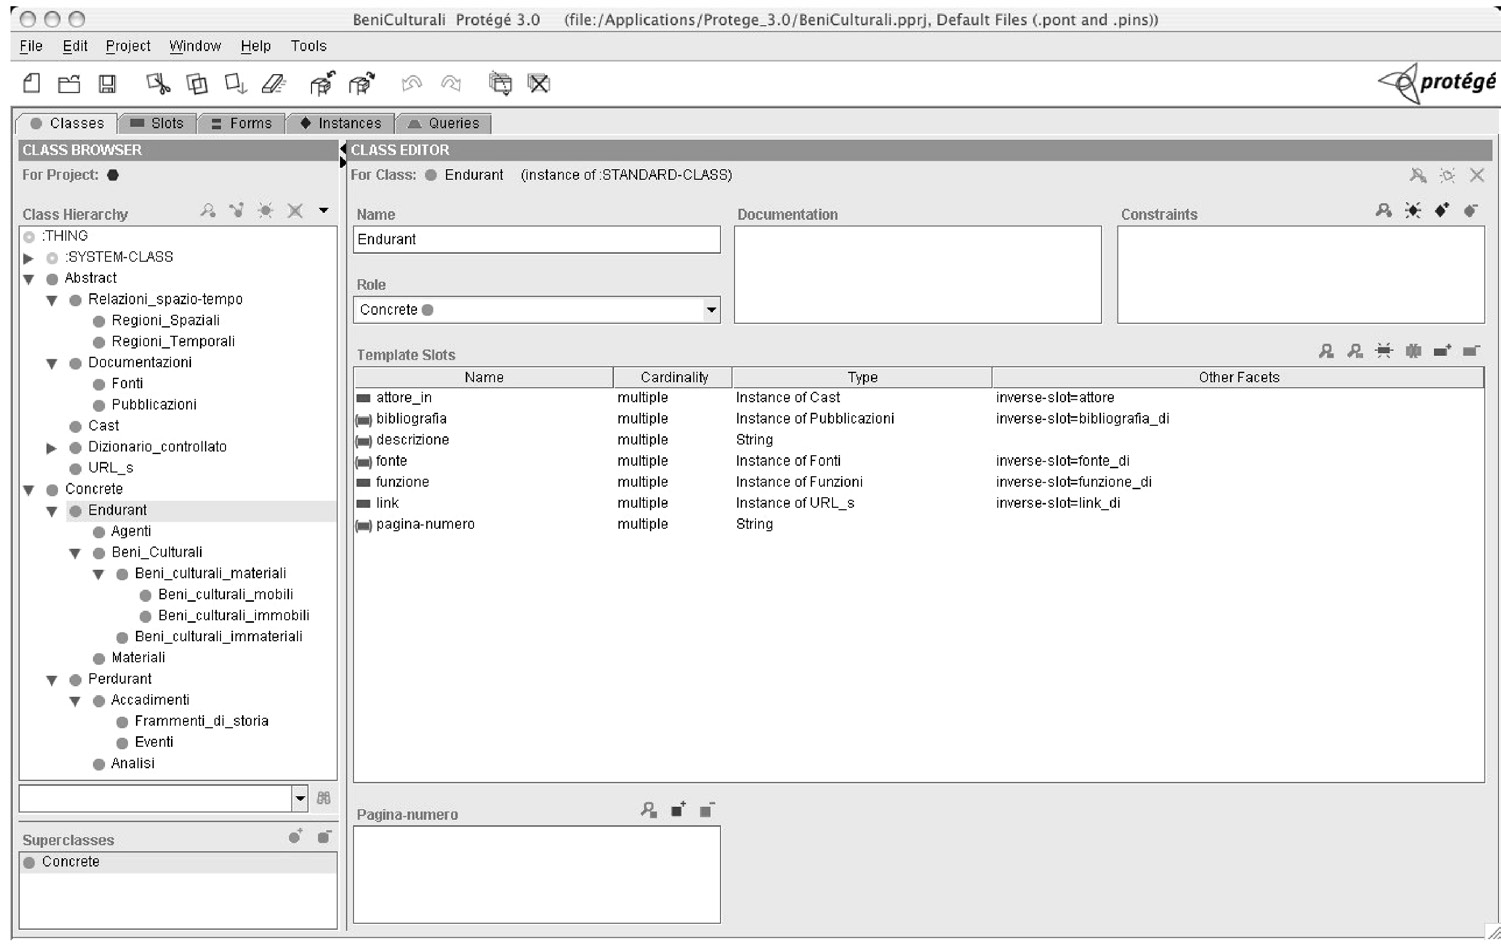Select Beni_culturali_immobili in class tree
The image size is (1501, 946).
pos(233,616)
